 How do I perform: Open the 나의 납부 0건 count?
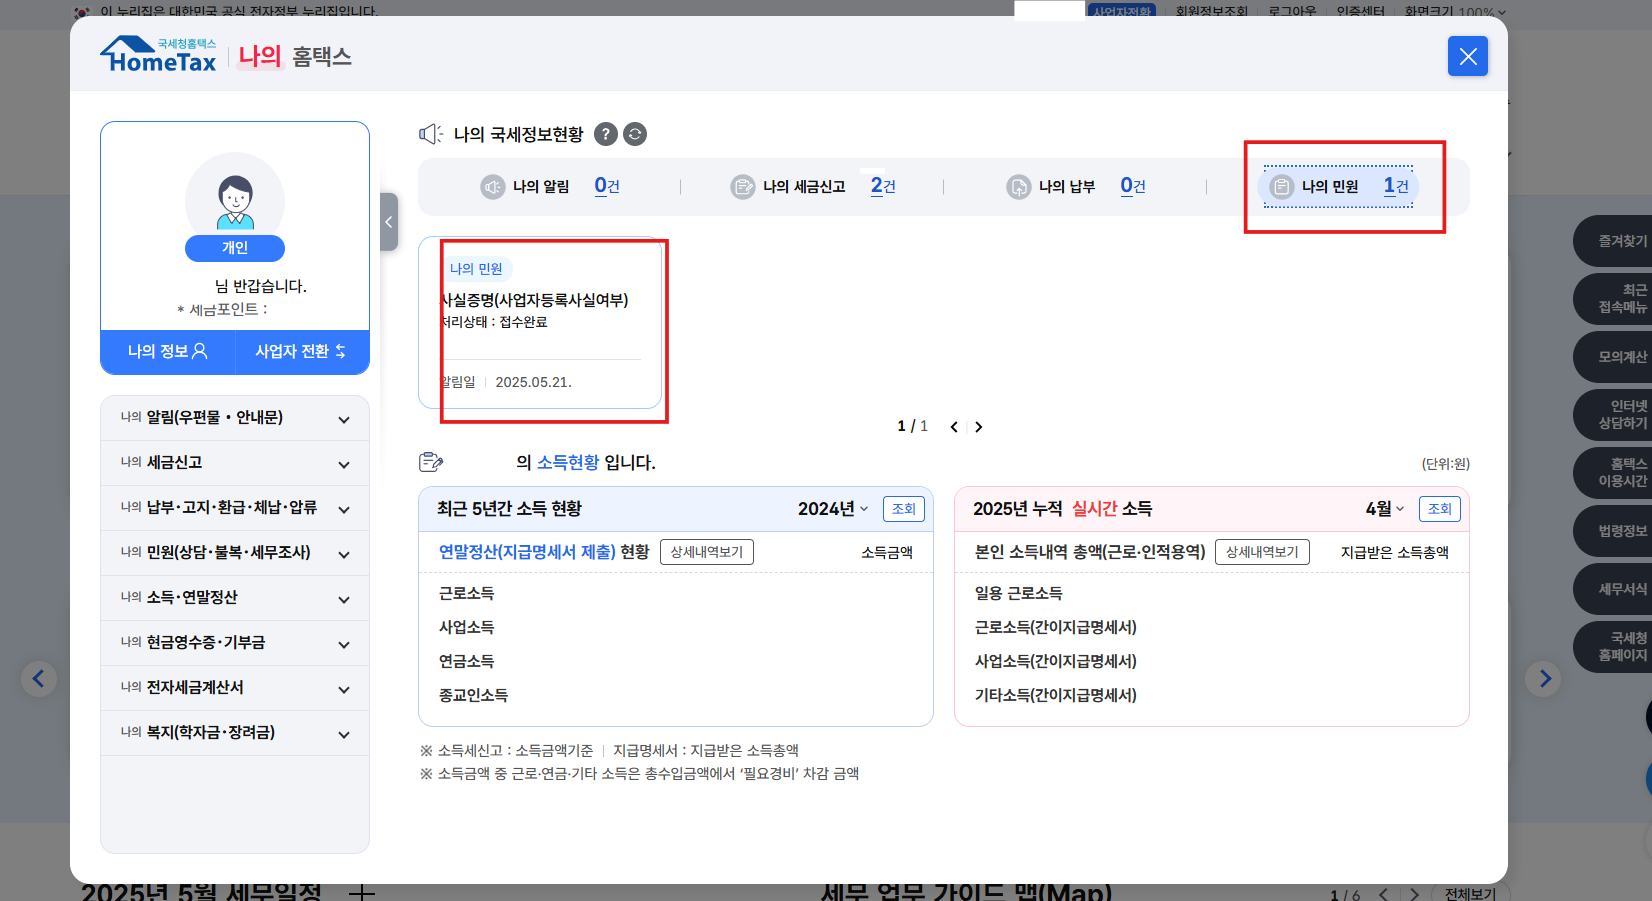1133,186
